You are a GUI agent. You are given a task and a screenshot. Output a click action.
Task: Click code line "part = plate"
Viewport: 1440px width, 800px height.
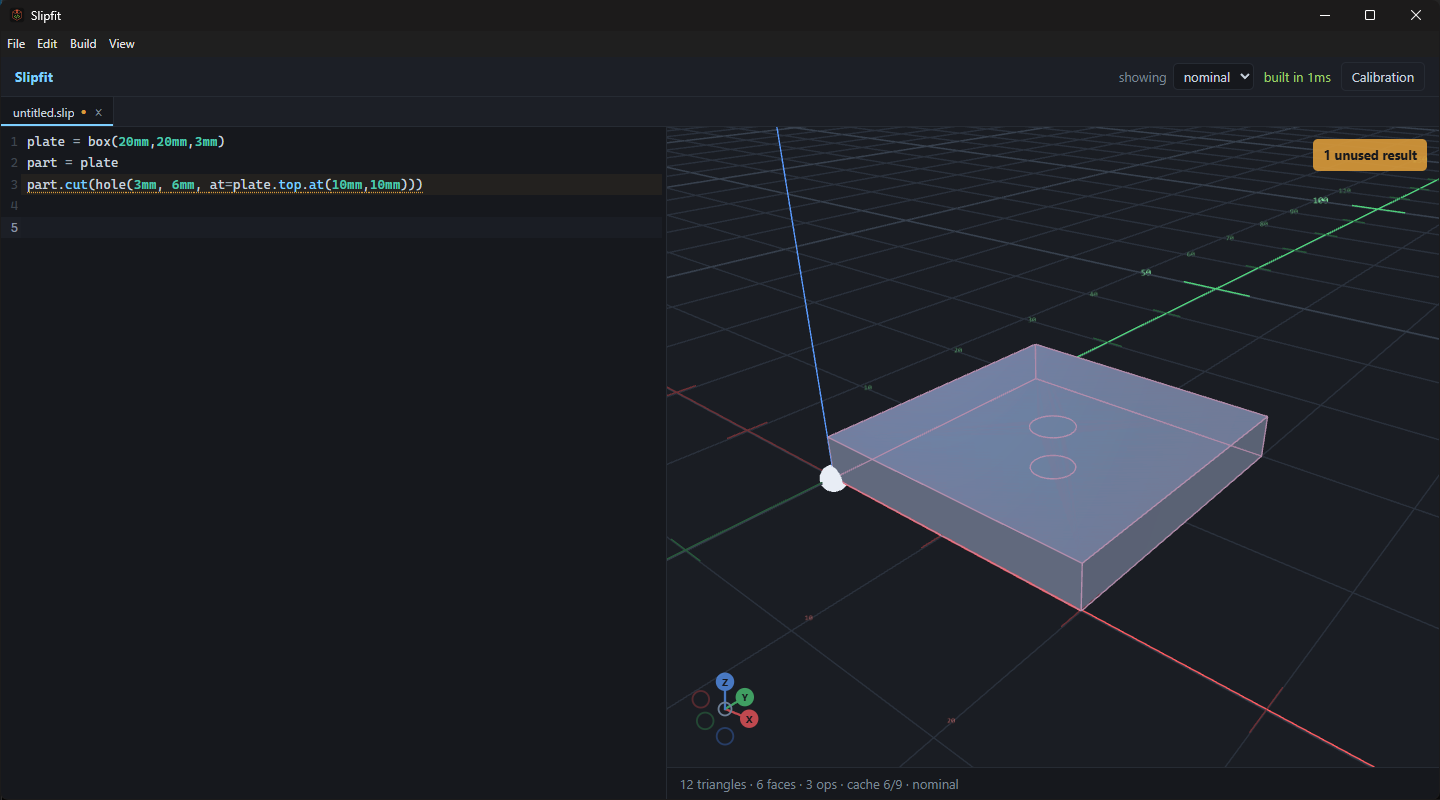[x=73, y=163]
